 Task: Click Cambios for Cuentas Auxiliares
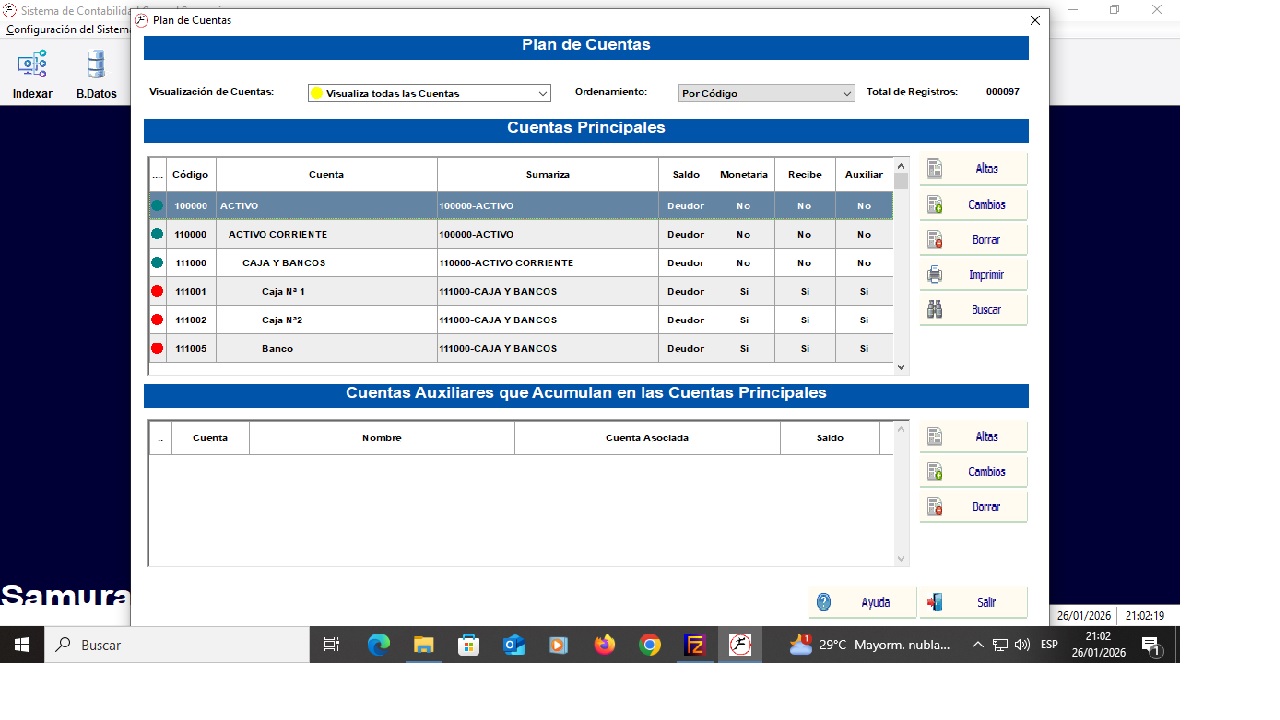click(x=973, y=472)
